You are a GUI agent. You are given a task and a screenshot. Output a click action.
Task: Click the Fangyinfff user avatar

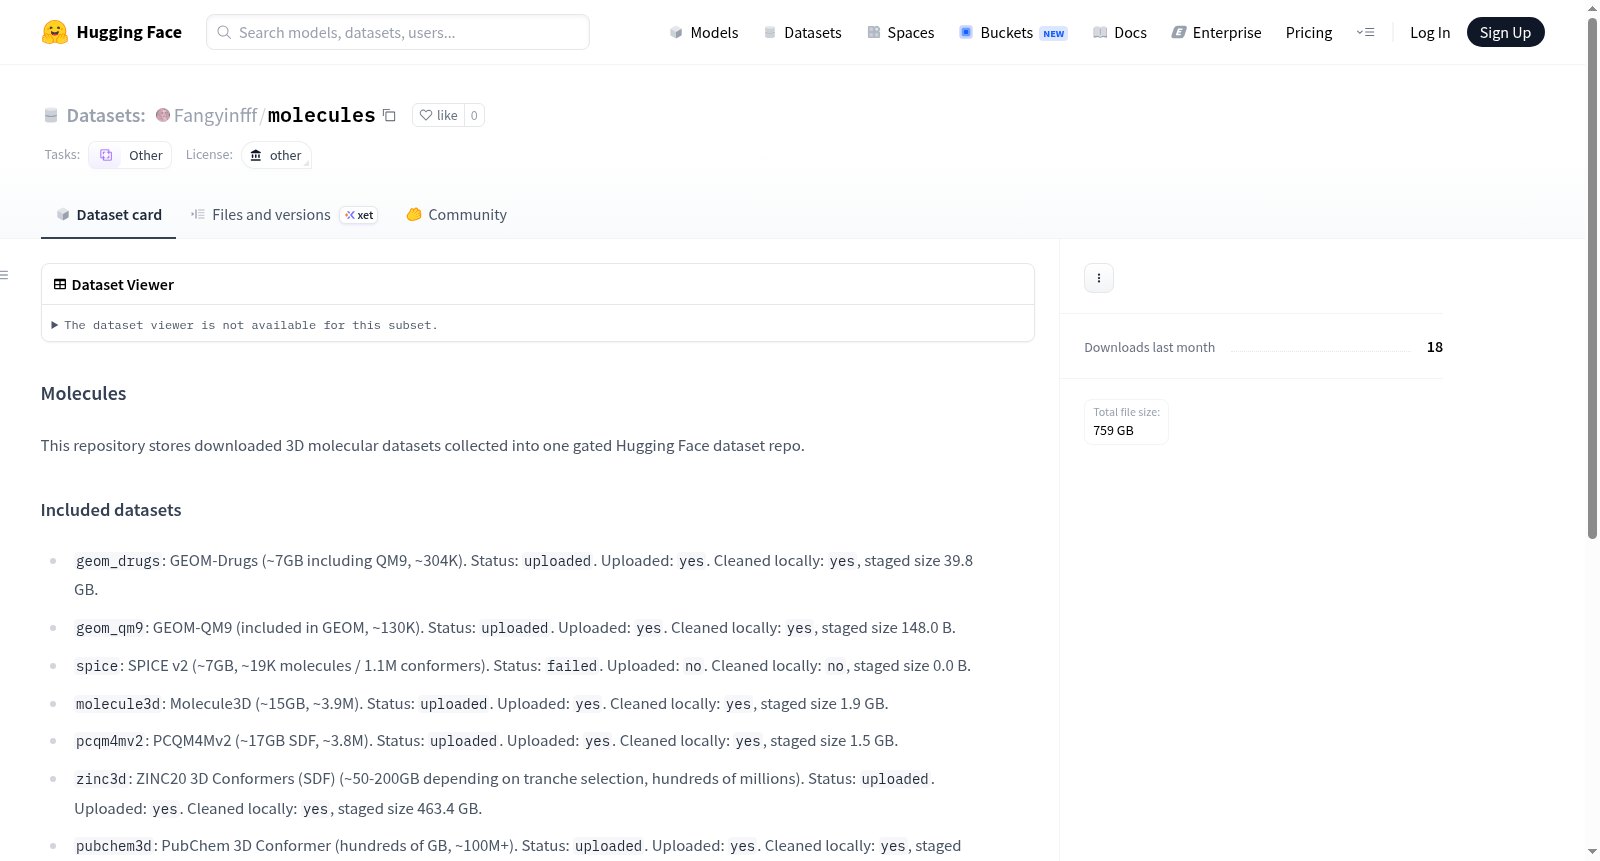point(163,115)
